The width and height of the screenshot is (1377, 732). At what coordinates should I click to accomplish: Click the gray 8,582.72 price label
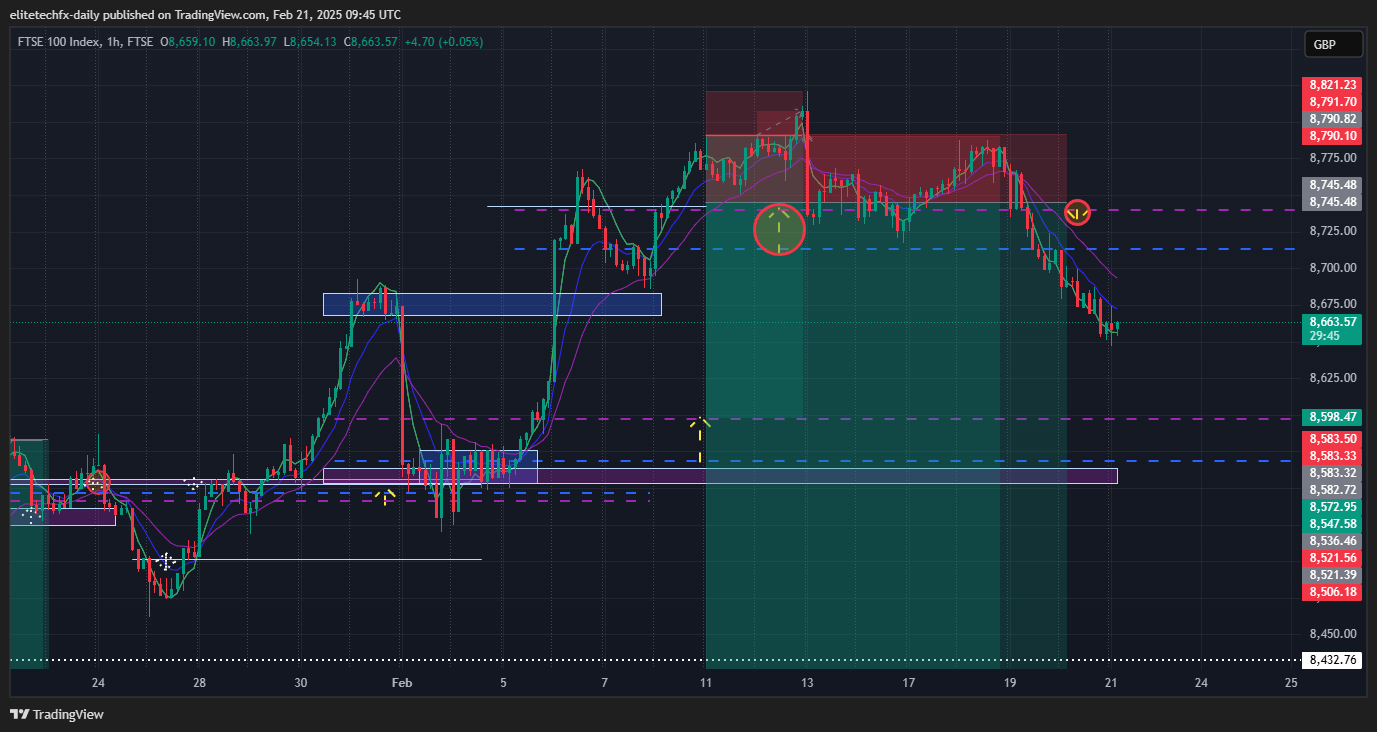point(1331,490)
